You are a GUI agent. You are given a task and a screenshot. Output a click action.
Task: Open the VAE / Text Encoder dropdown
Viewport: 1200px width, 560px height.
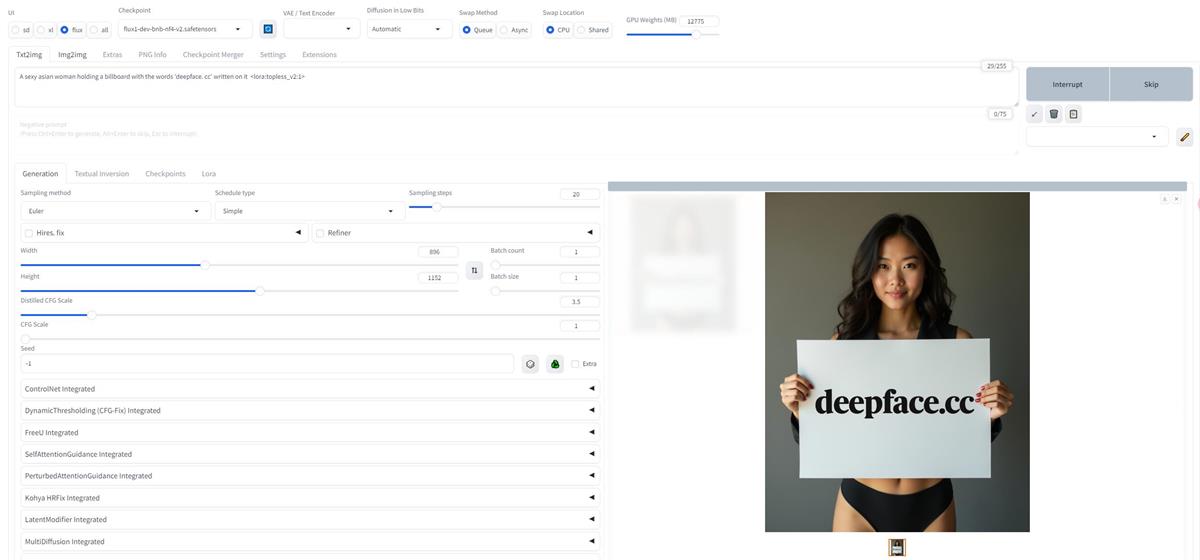(x=320, y=29)
